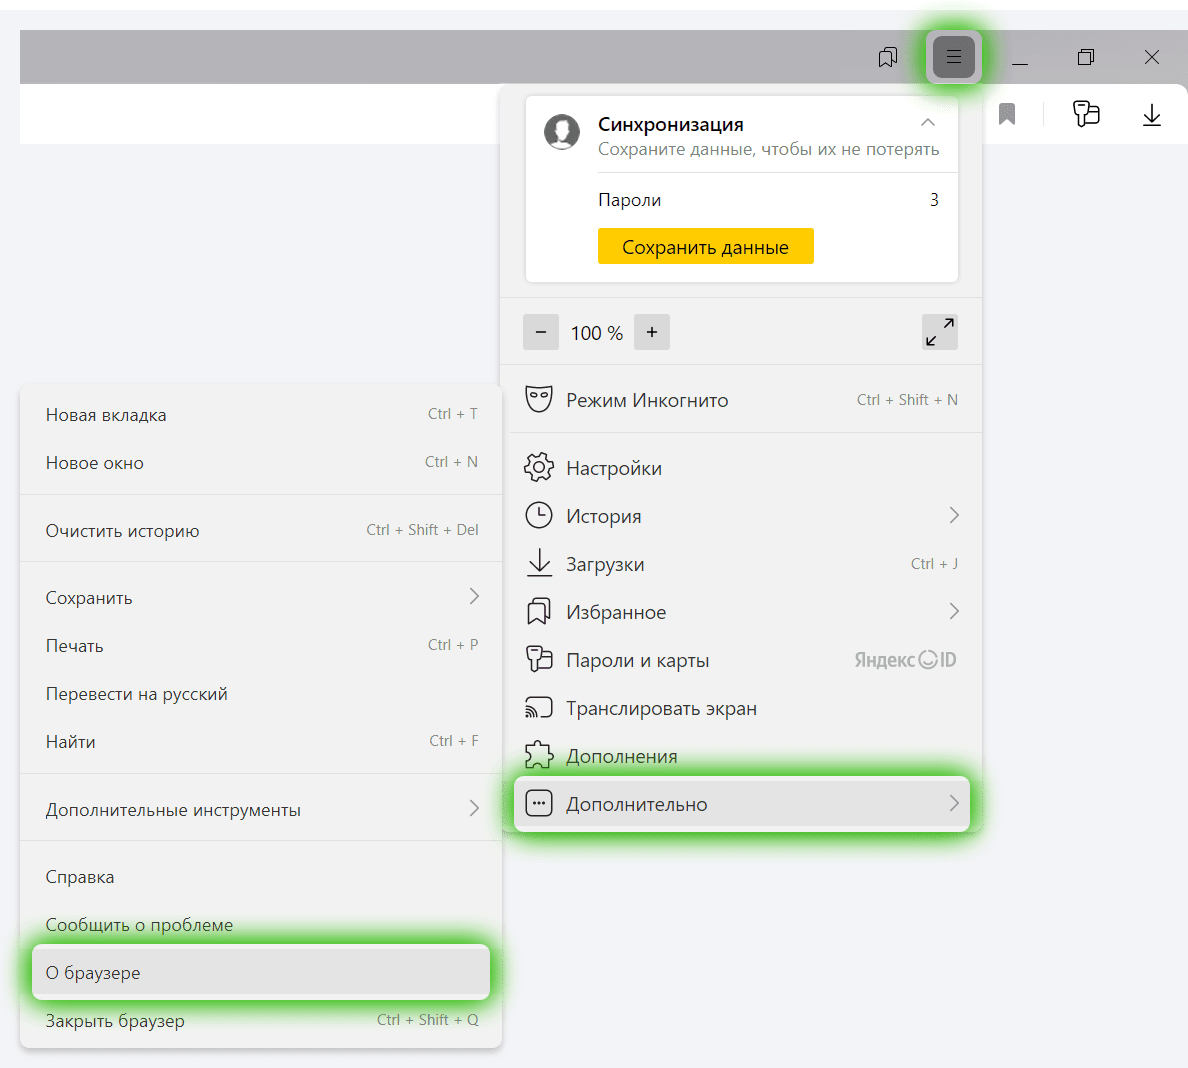Open the bookmarks panel icon in title bar

pyautogui.click(x=887, y=57)
